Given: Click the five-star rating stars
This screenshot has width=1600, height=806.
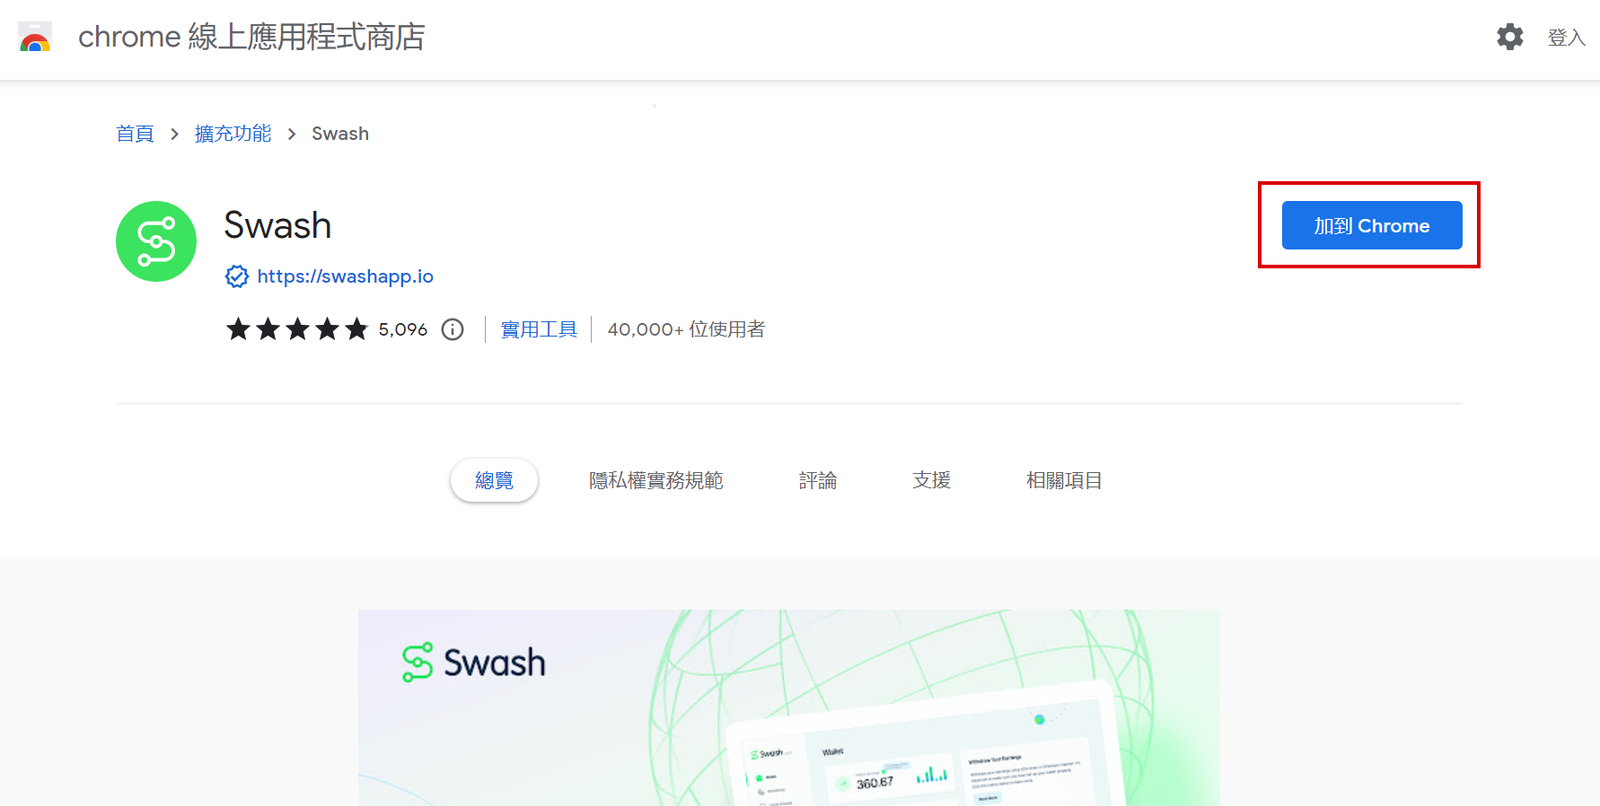Looking at the screenshot, I should 297,330.
